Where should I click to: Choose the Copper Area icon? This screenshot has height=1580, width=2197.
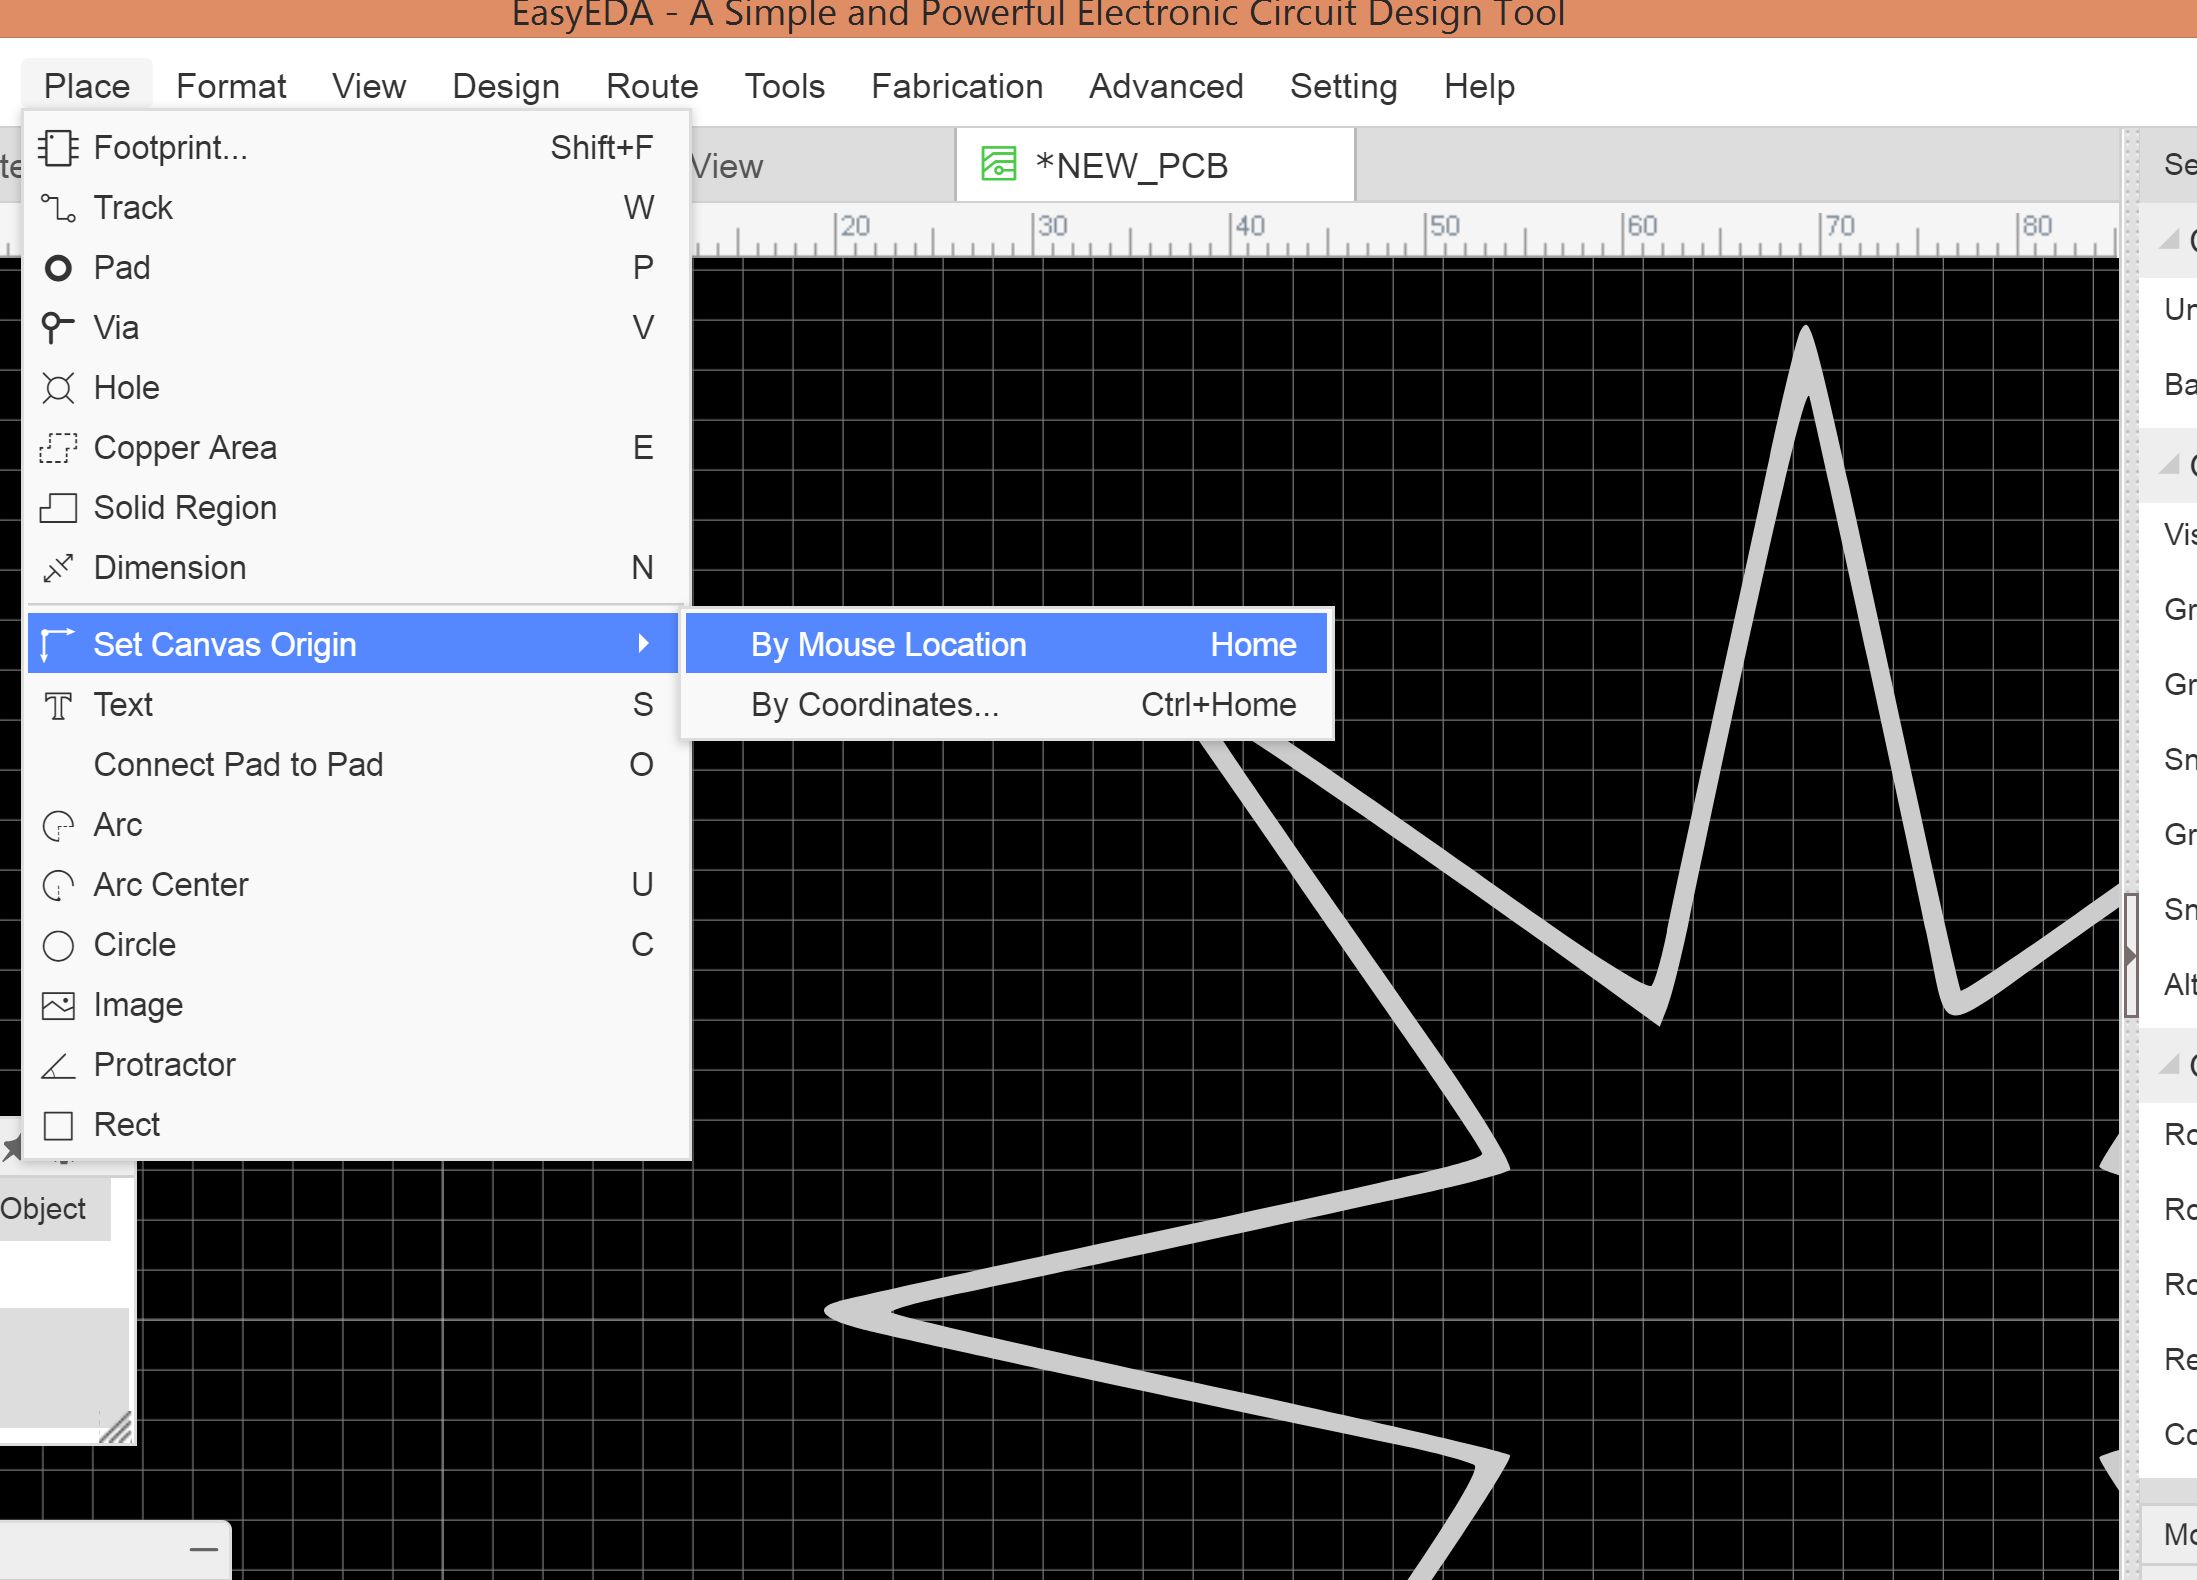(x=58, y=448)
